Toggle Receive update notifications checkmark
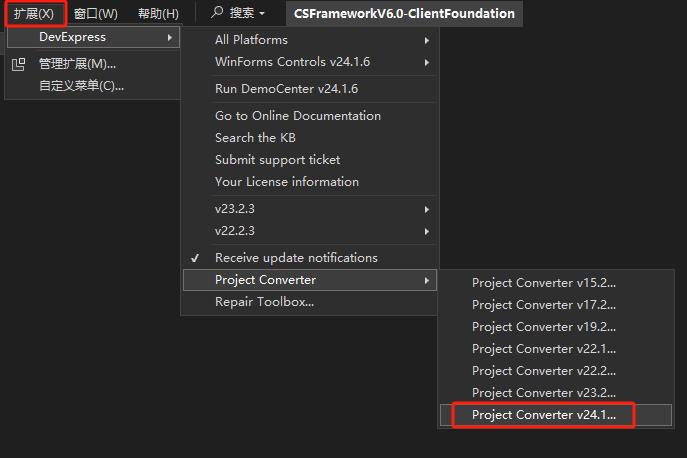687x458 pixels. [x=195, y=258]
